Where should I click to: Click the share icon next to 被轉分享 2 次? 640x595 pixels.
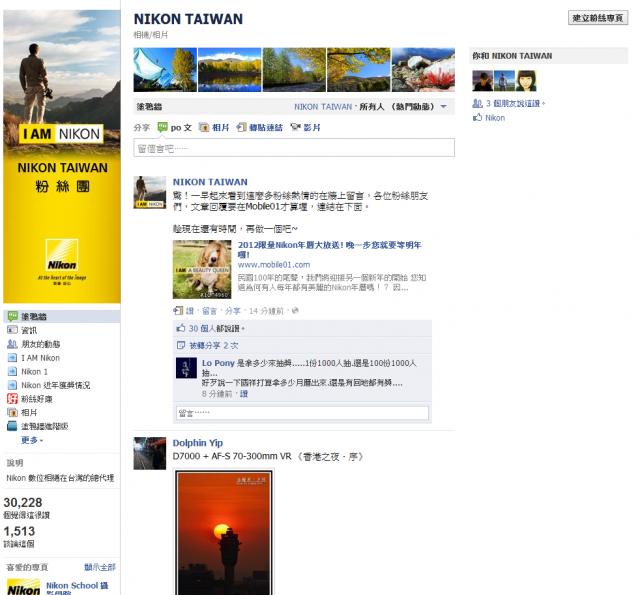click(180, 345)
